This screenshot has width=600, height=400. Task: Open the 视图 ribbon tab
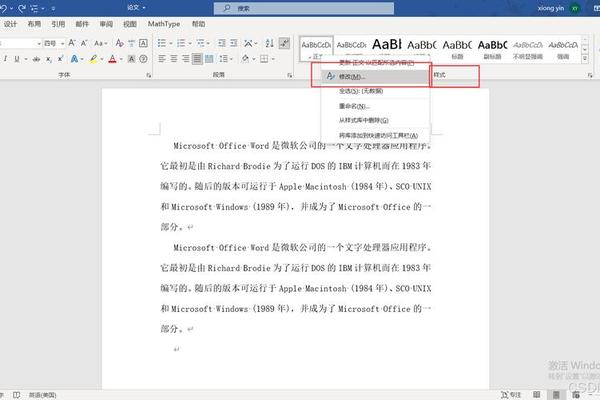coord(130,24)
